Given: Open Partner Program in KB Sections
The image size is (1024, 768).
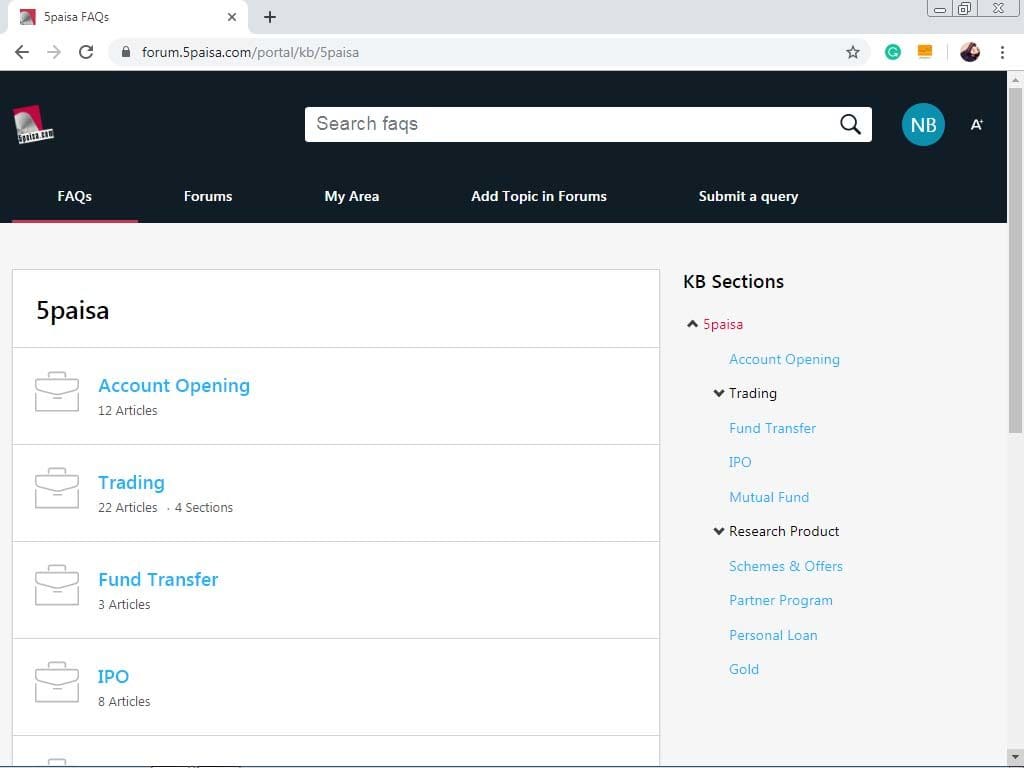Looking at the screenshot, I should 780,600.
